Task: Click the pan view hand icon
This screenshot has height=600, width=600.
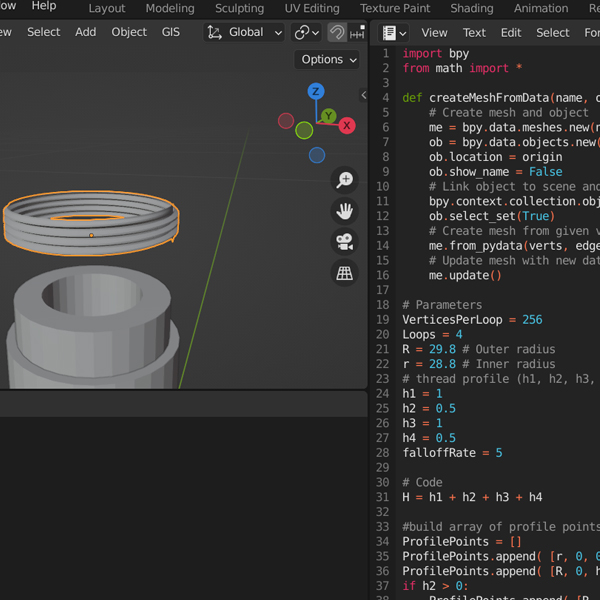Action: 345,211
